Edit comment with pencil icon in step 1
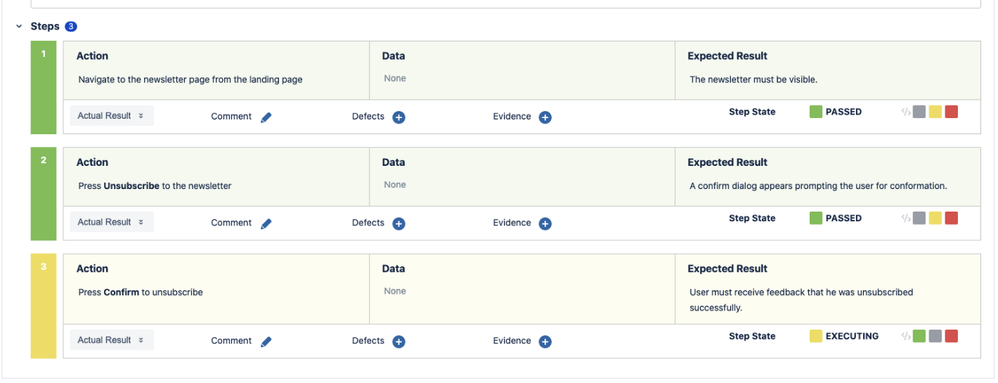 click(x=266, y=117)
